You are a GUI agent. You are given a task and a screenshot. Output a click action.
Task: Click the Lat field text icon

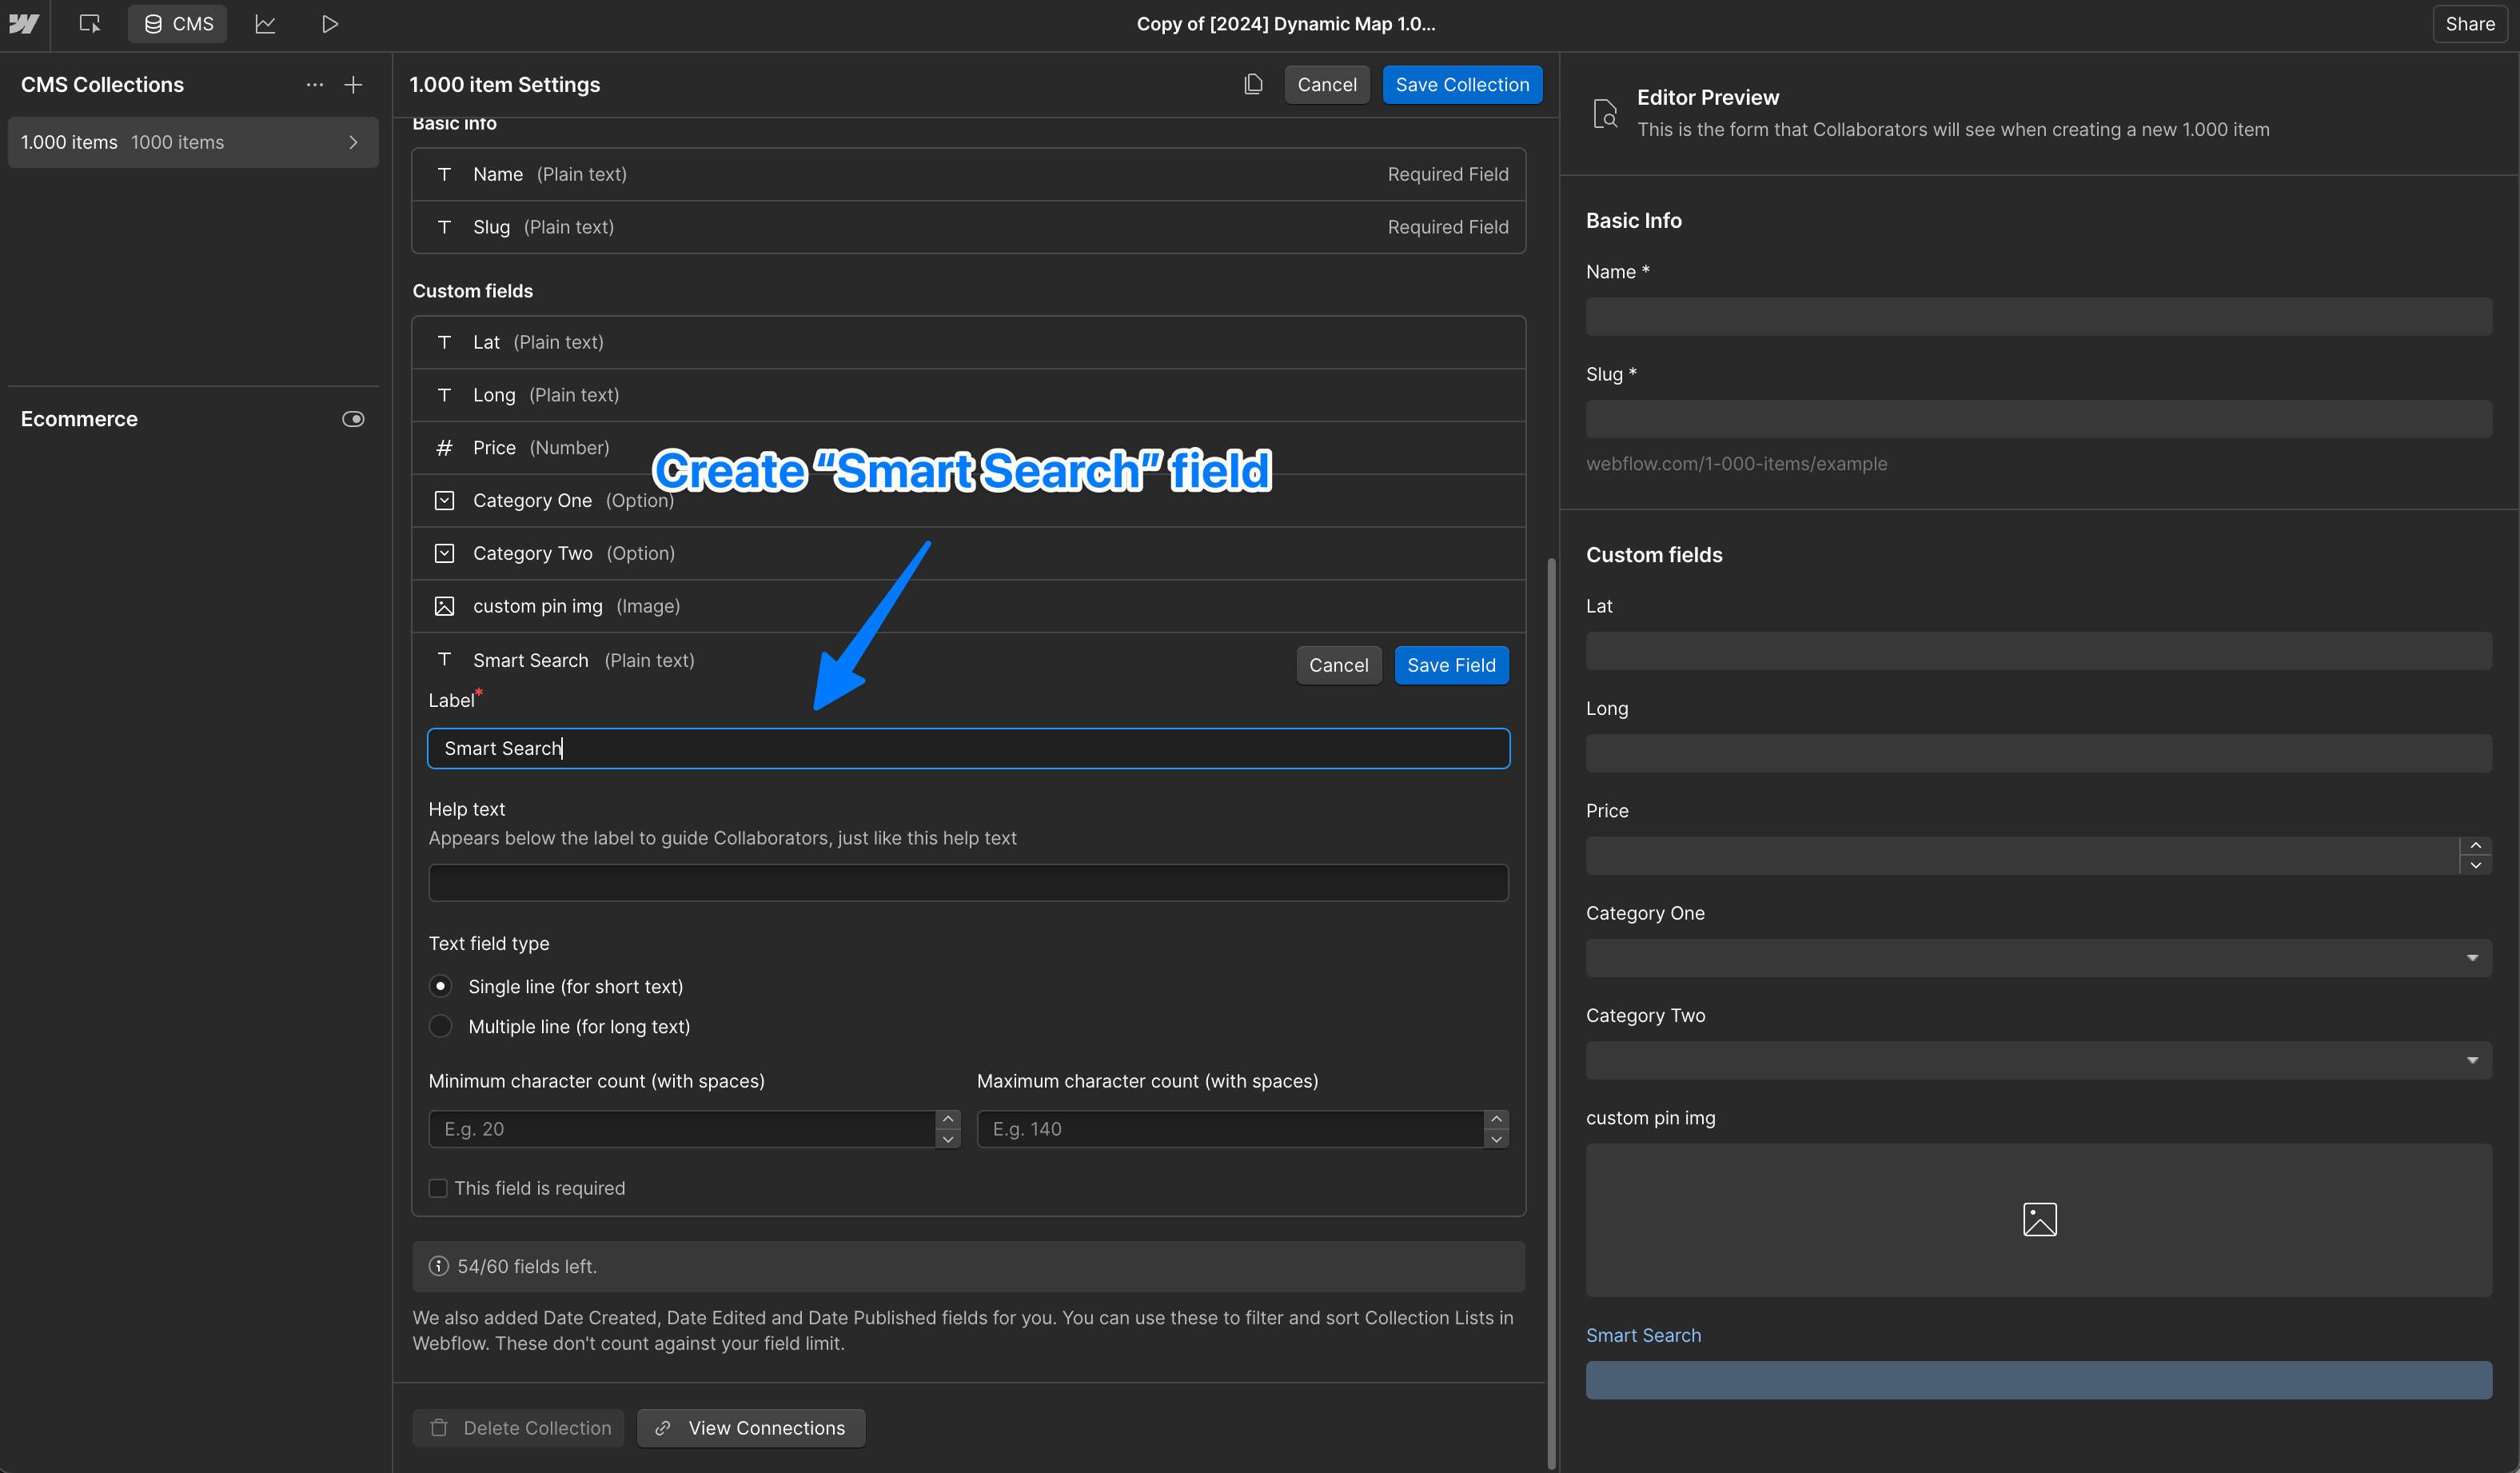[x=444, y=342]
